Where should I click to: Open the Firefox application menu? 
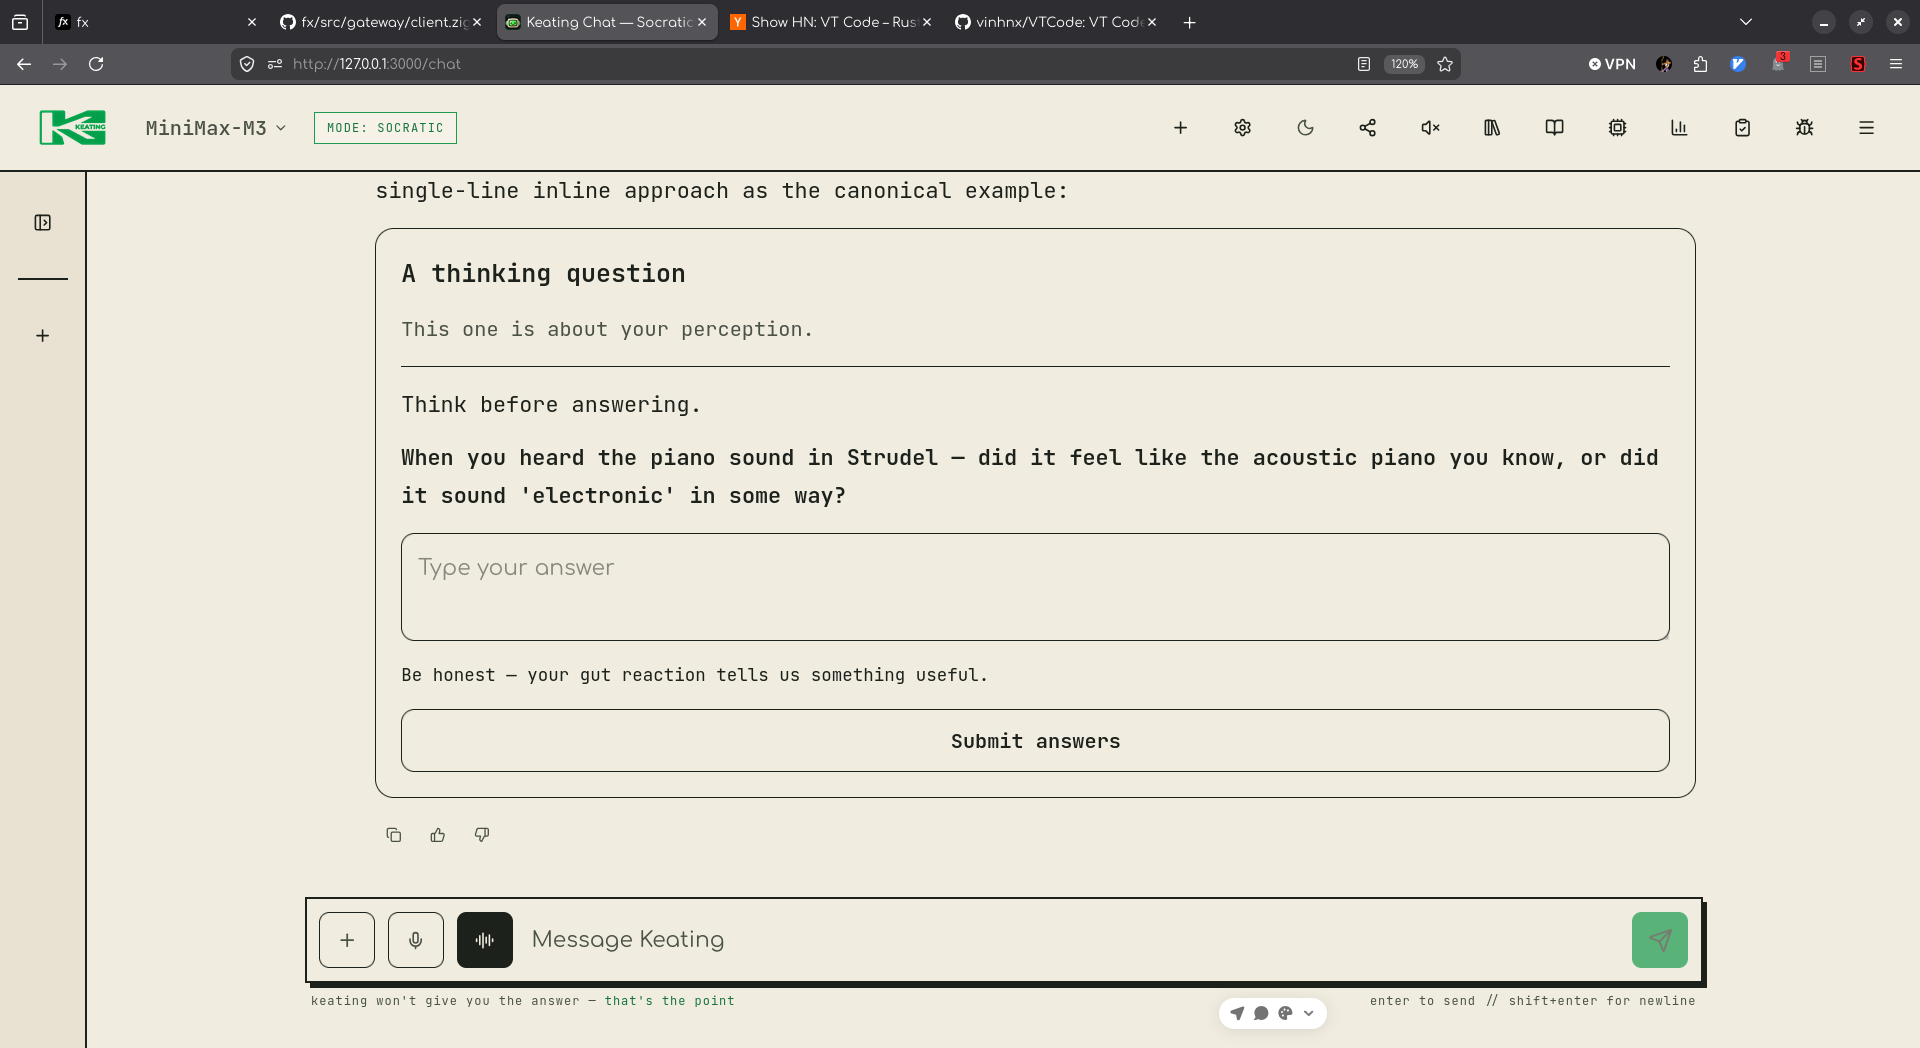(1896, 64)
